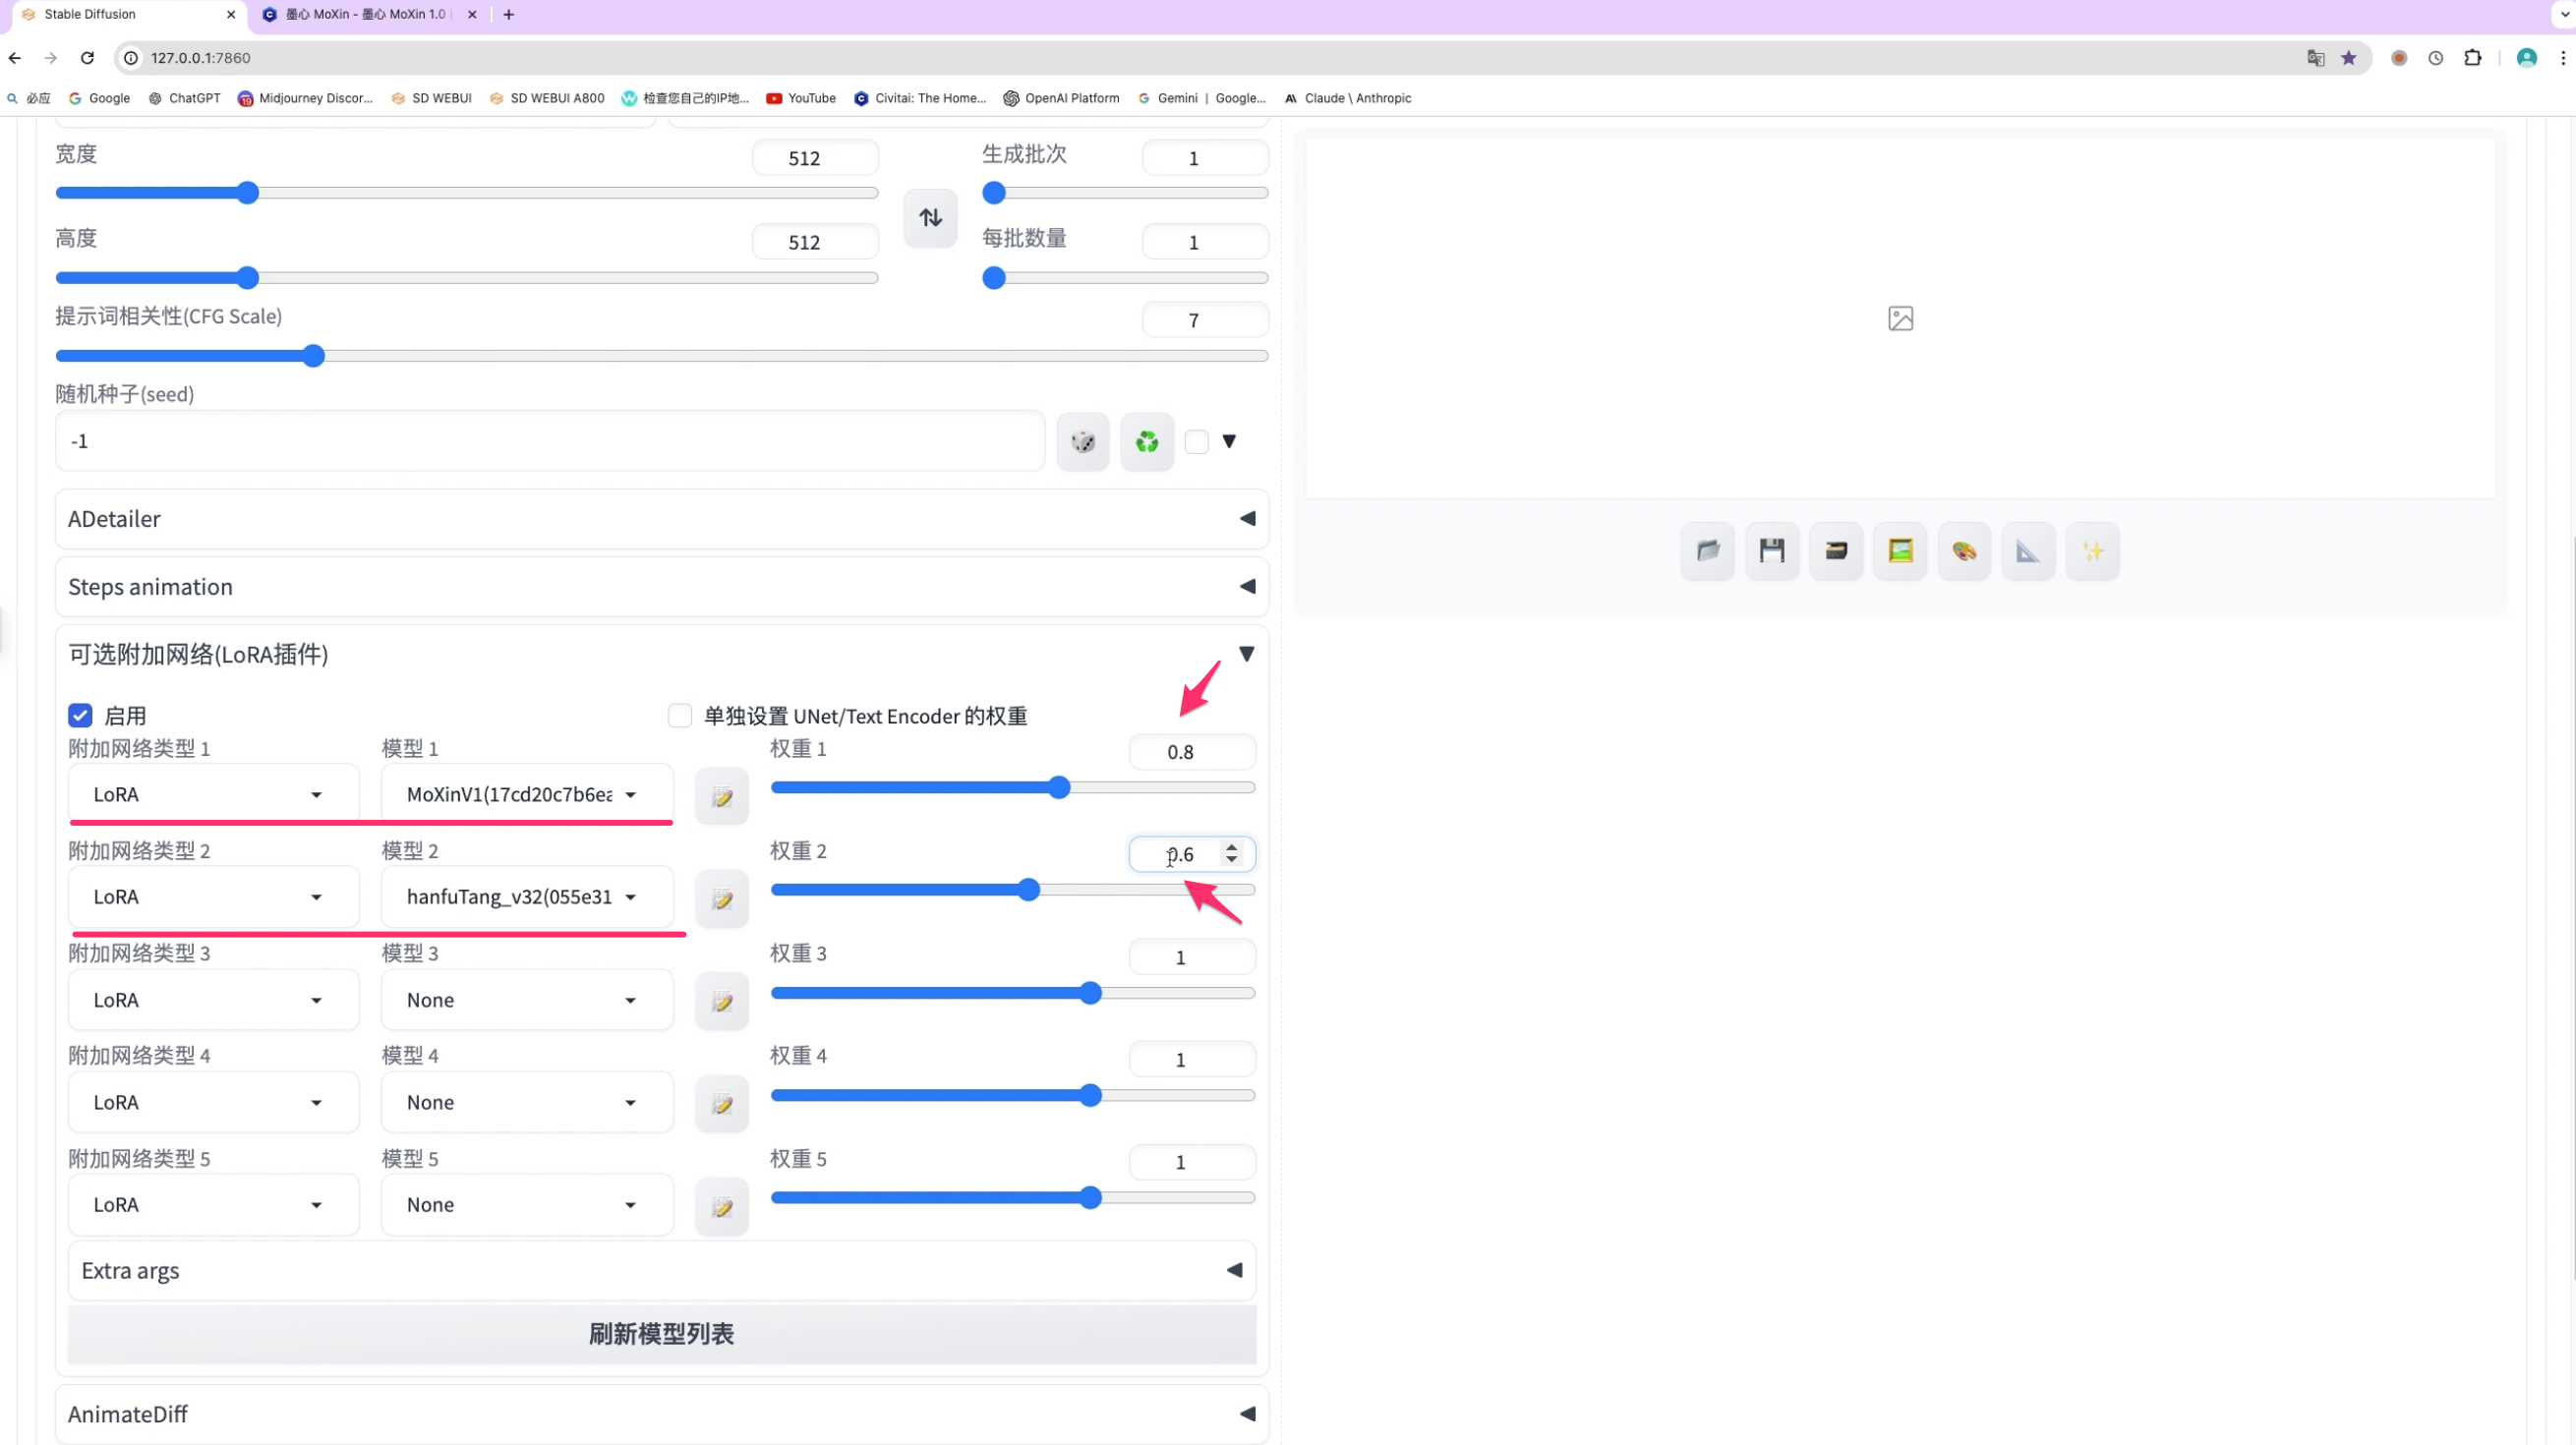
Task: Click the browser reload button
Action: pyautogui.click(x=87, y=58)
